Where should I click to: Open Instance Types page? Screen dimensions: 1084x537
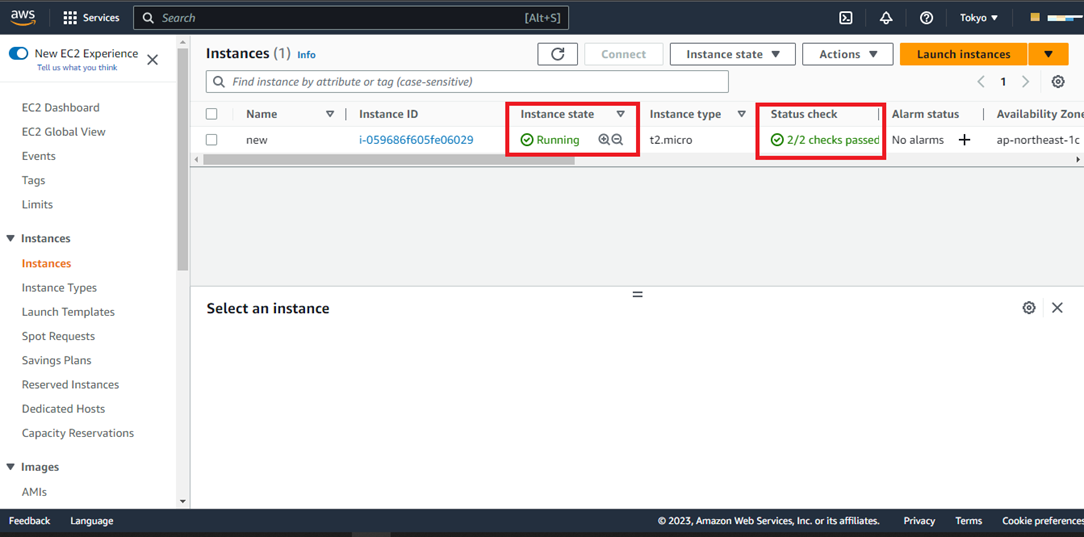pos(59,288)
